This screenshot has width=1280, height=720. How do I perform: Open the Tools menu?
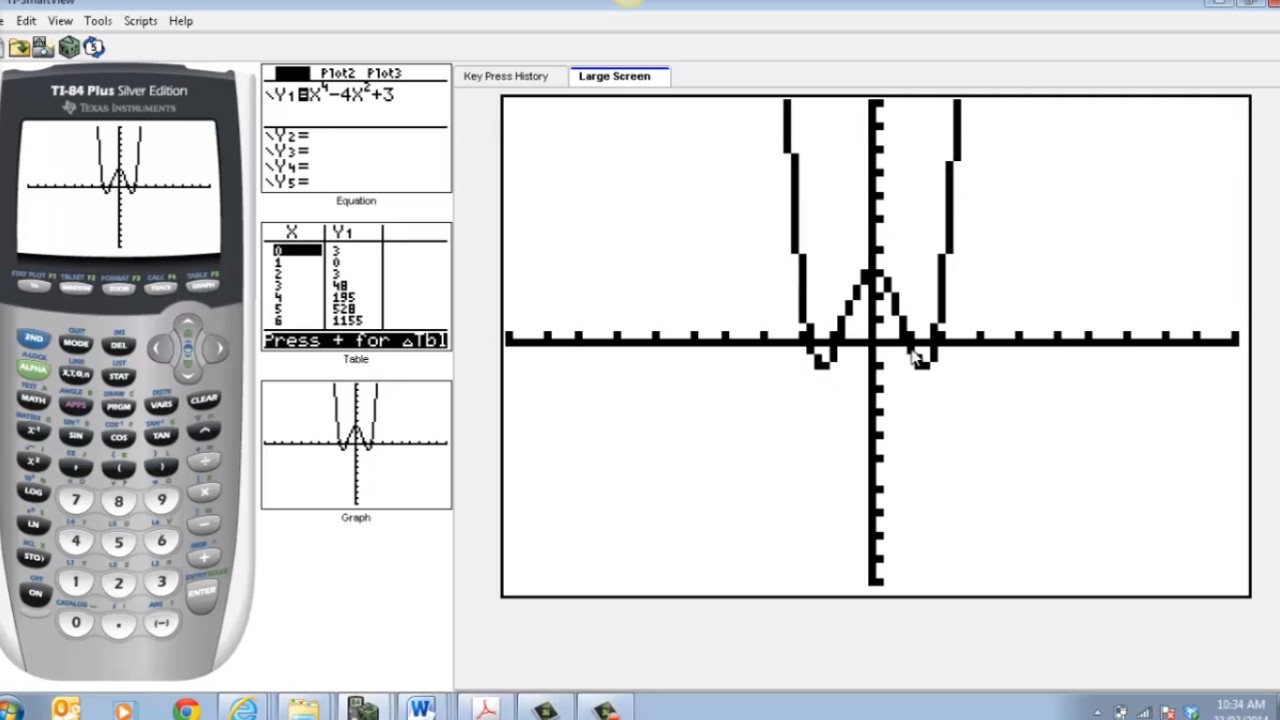(x=98, y=21)
